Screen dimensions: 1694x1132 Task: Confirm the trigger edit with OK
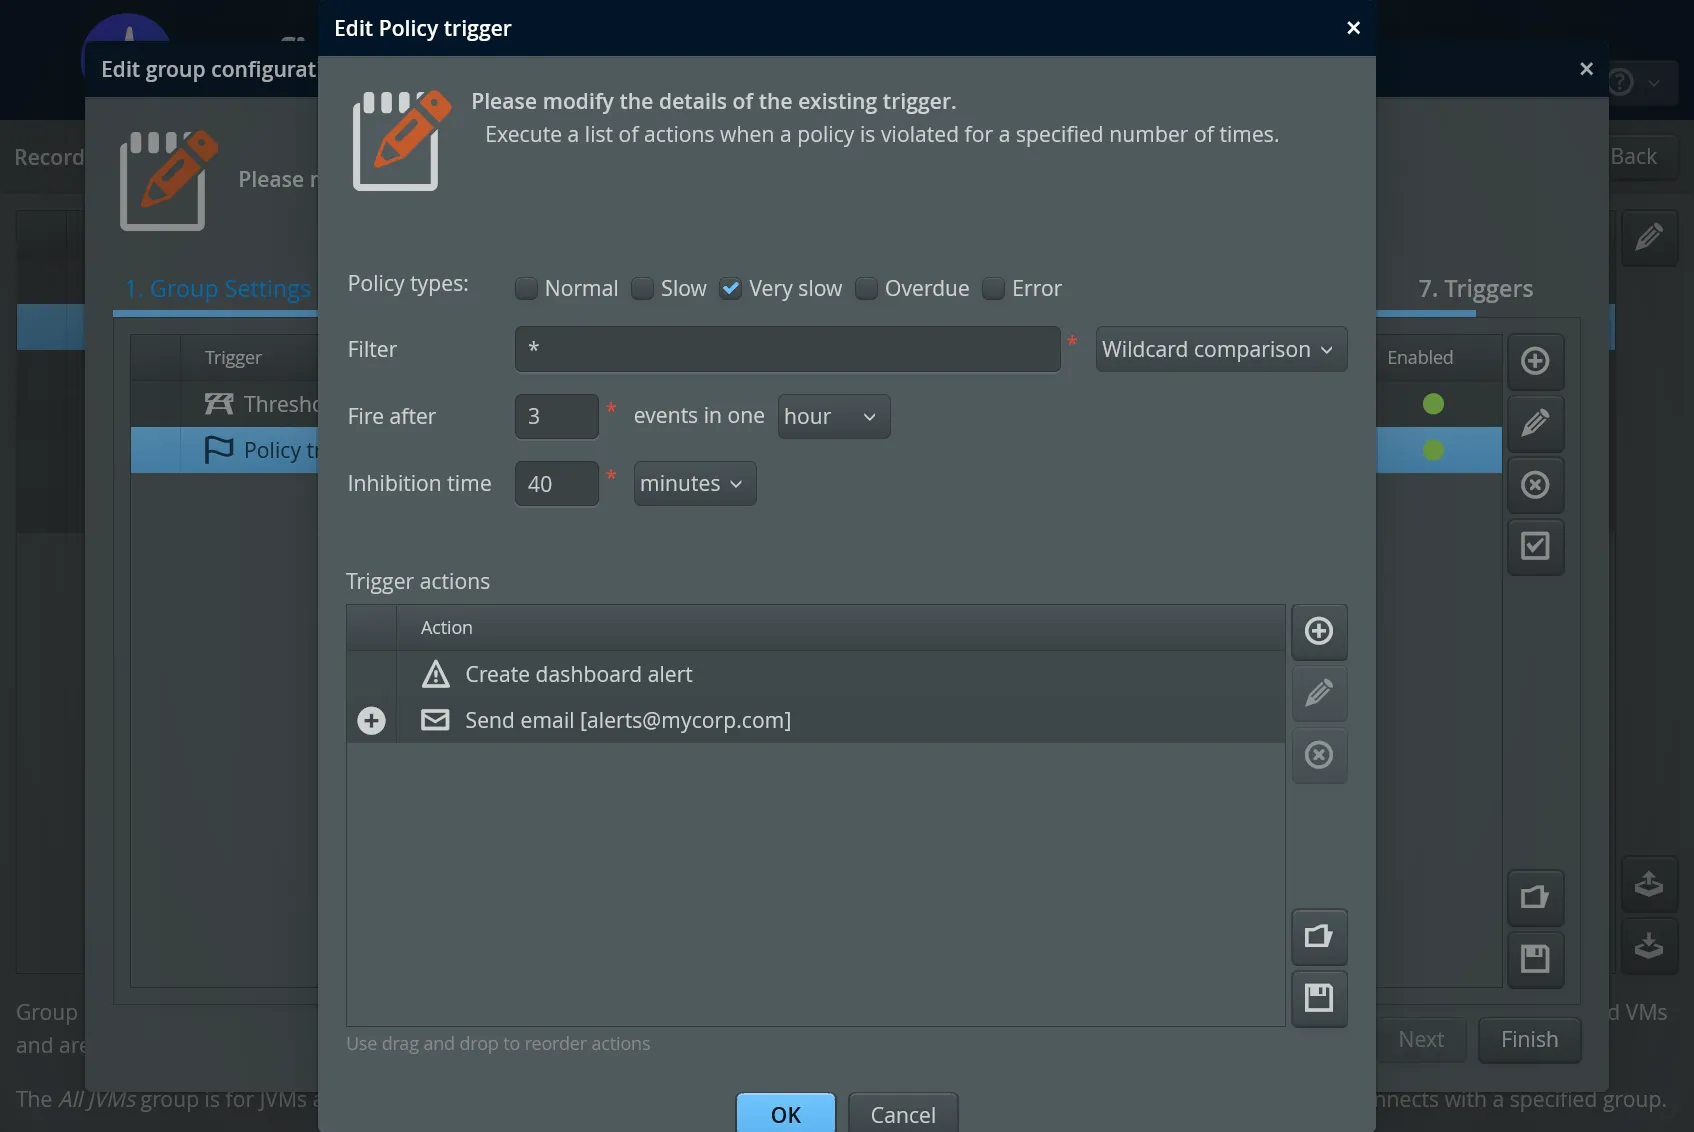[x=786, y=1114]
